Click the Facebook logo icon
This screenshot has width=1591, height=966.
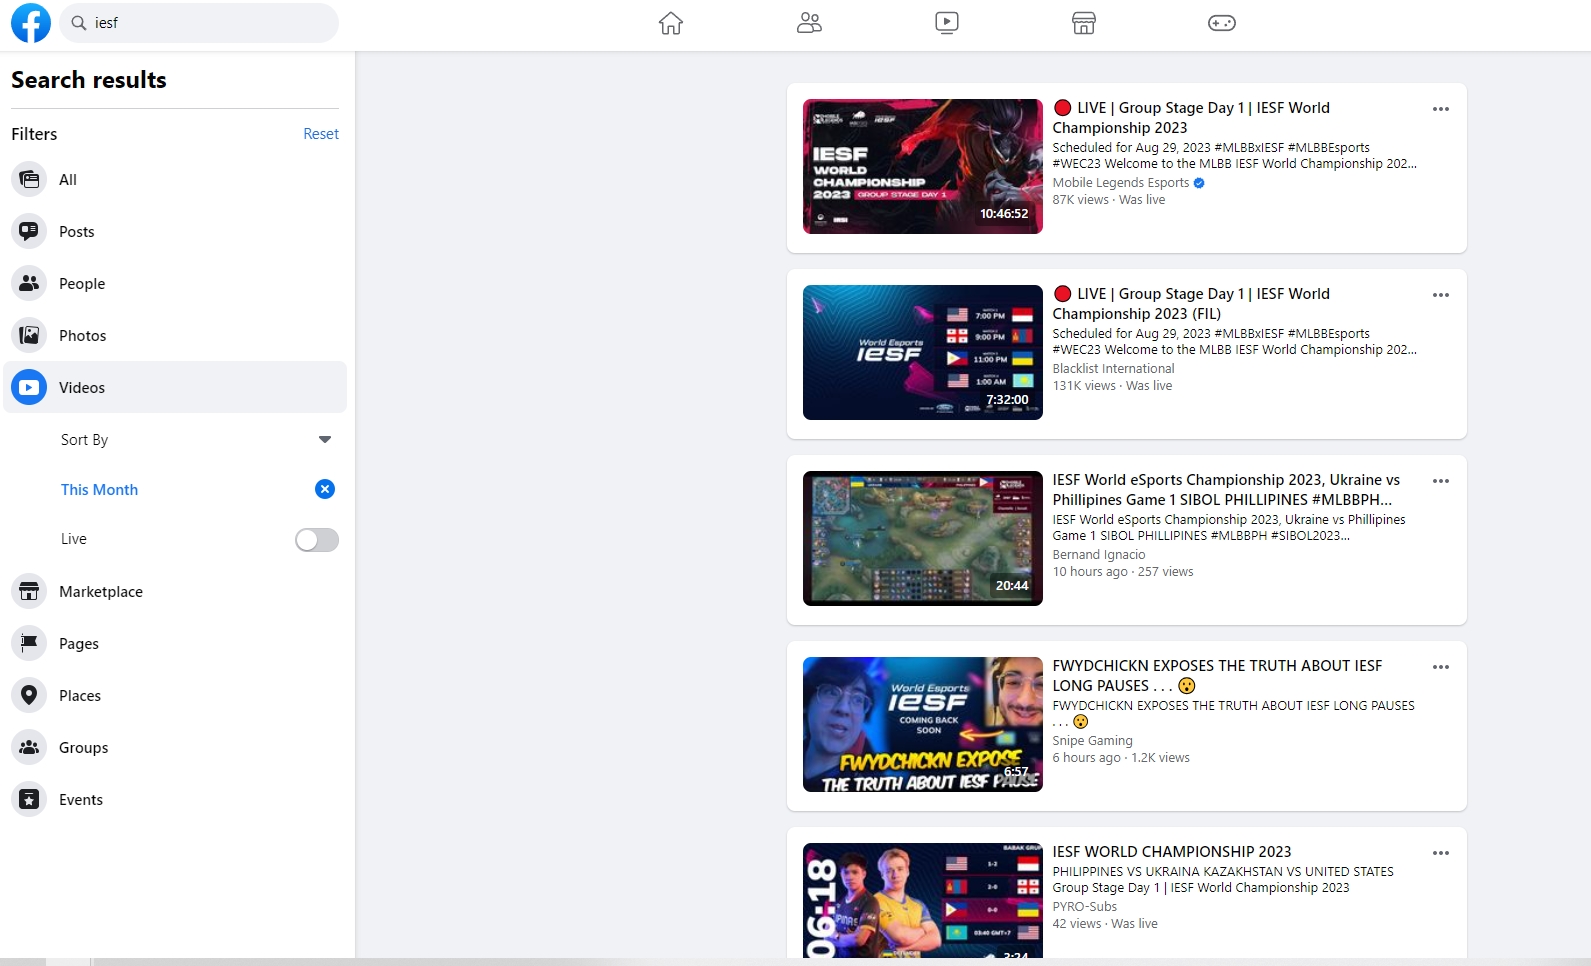pyautogui.click(x=31, y=23)
